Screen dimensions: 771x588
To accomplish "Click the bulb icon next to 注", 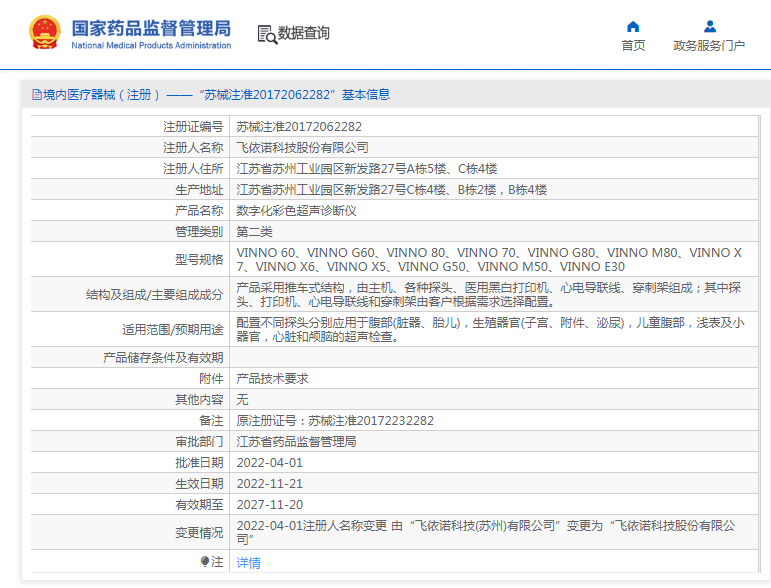I will (x=205, y=561).
